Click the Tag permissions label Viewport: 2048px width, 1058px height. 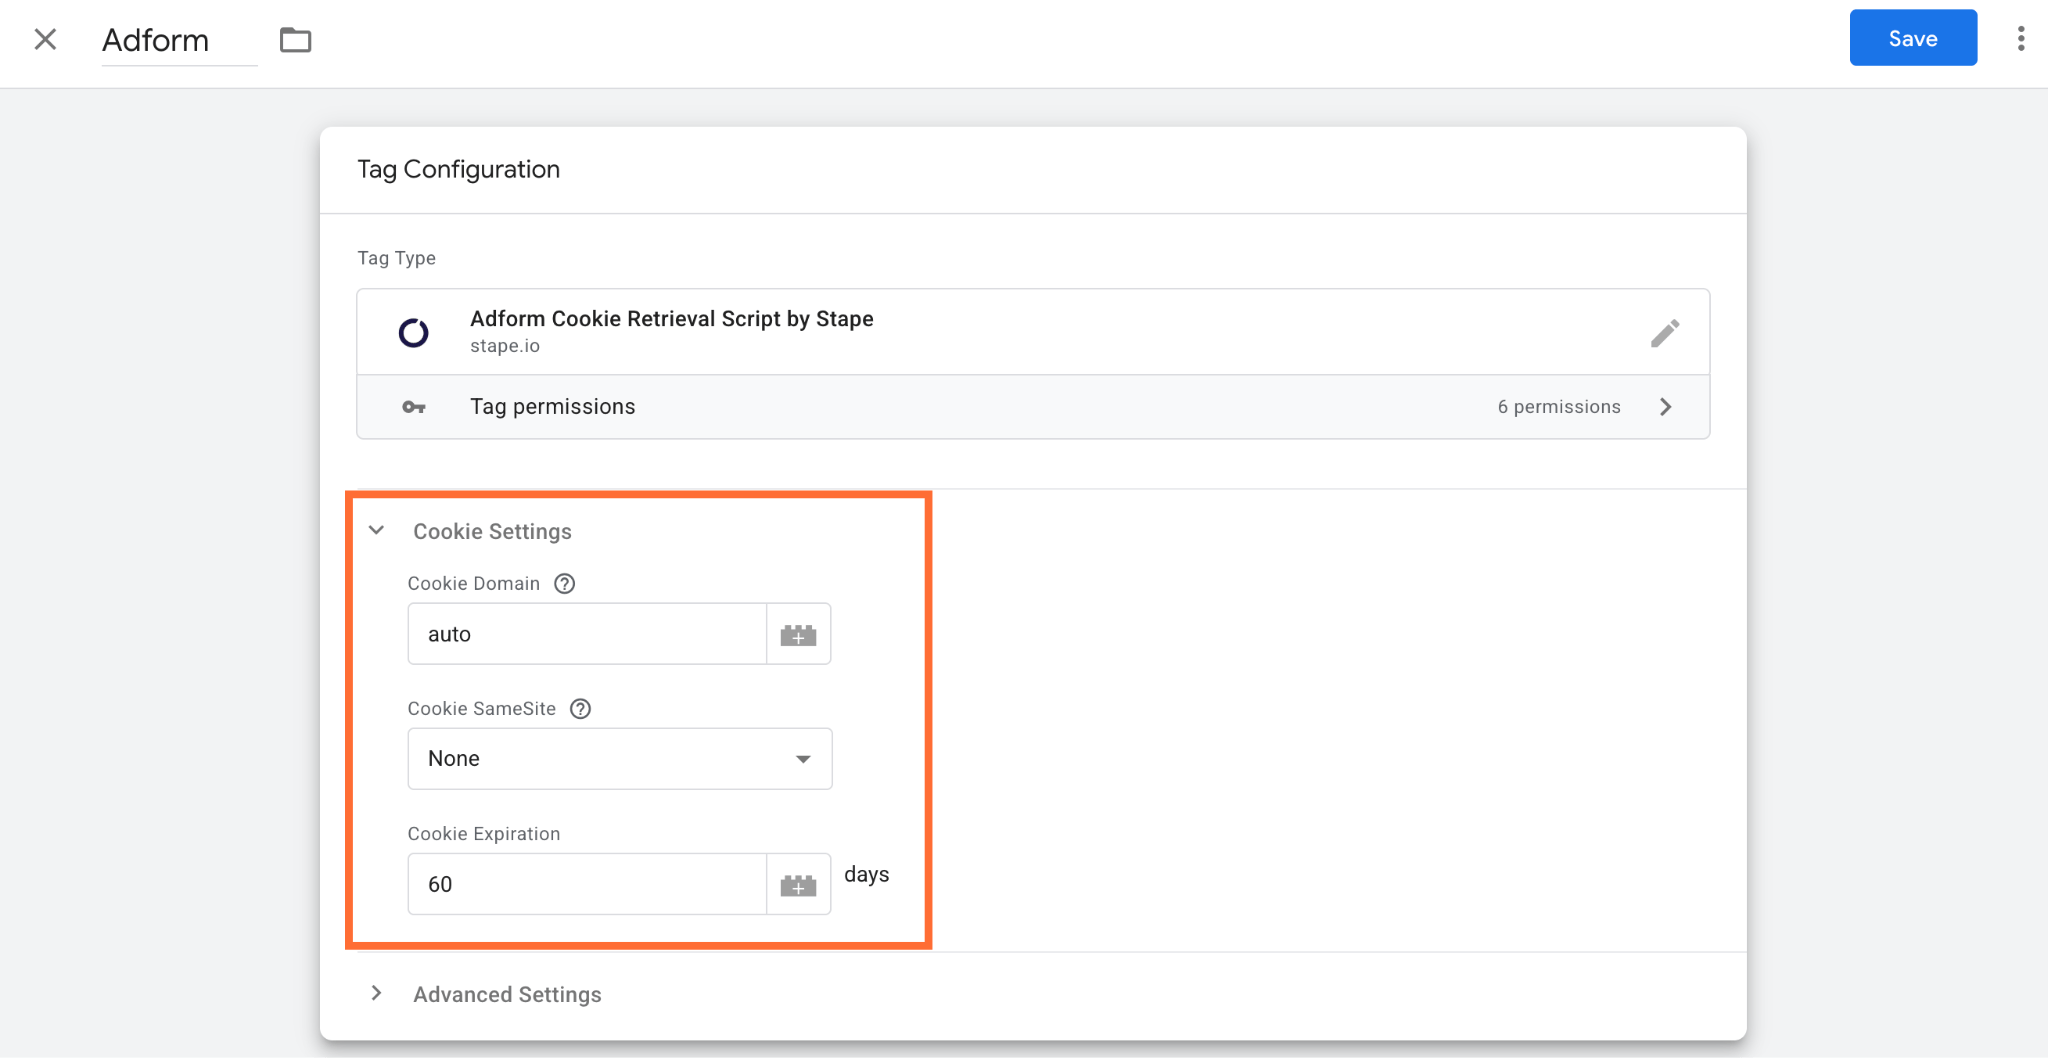pos(553,407)
